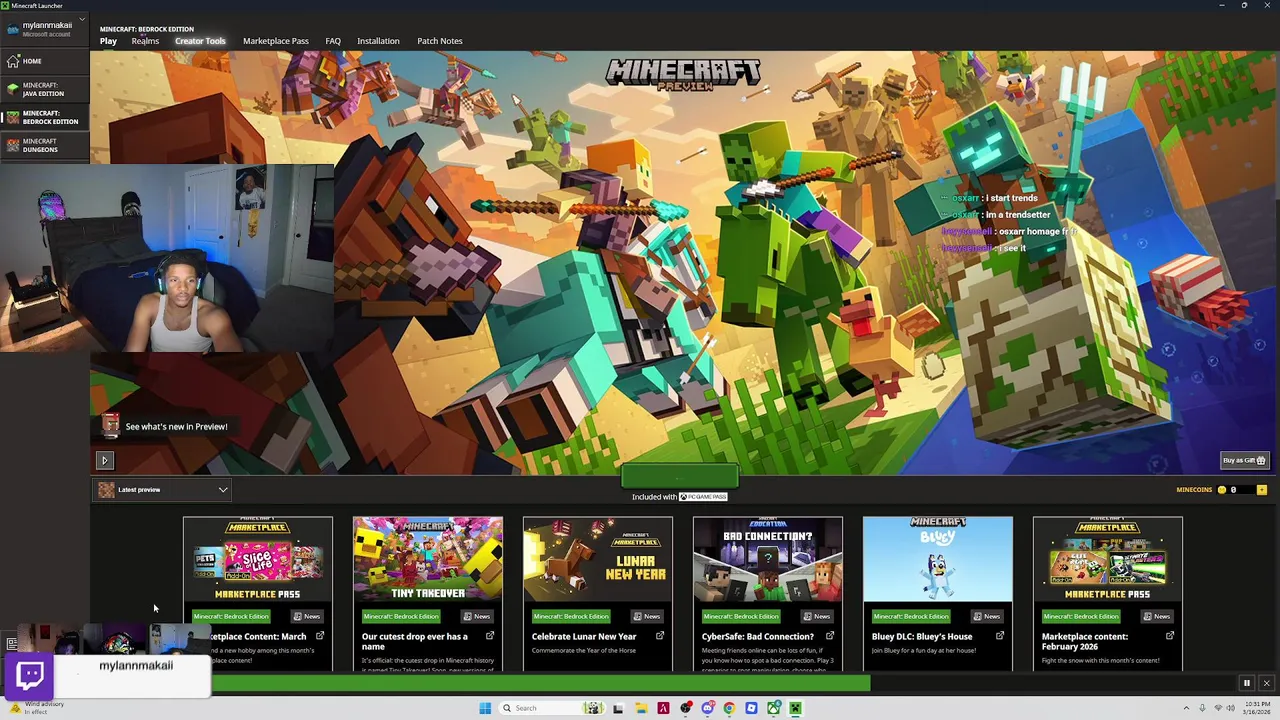The image size is (1280, 720).
Task: Click Bedrock Edition tag on Bluey card
Action: click(910, 616)
